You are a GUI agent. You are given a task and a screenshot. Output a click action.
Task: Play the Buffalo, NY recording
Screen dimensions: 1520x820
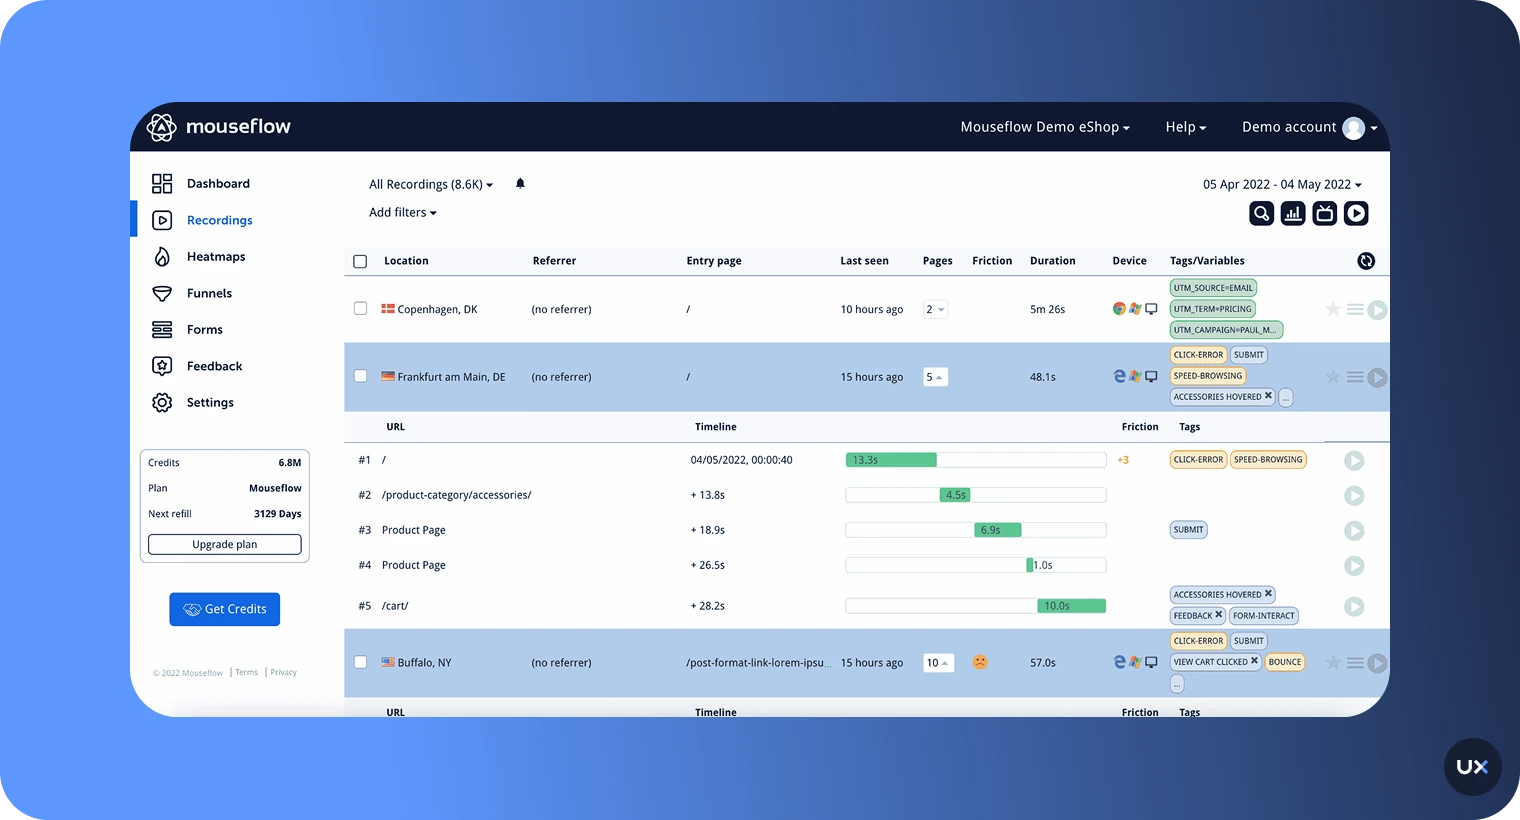[1377, 663]
